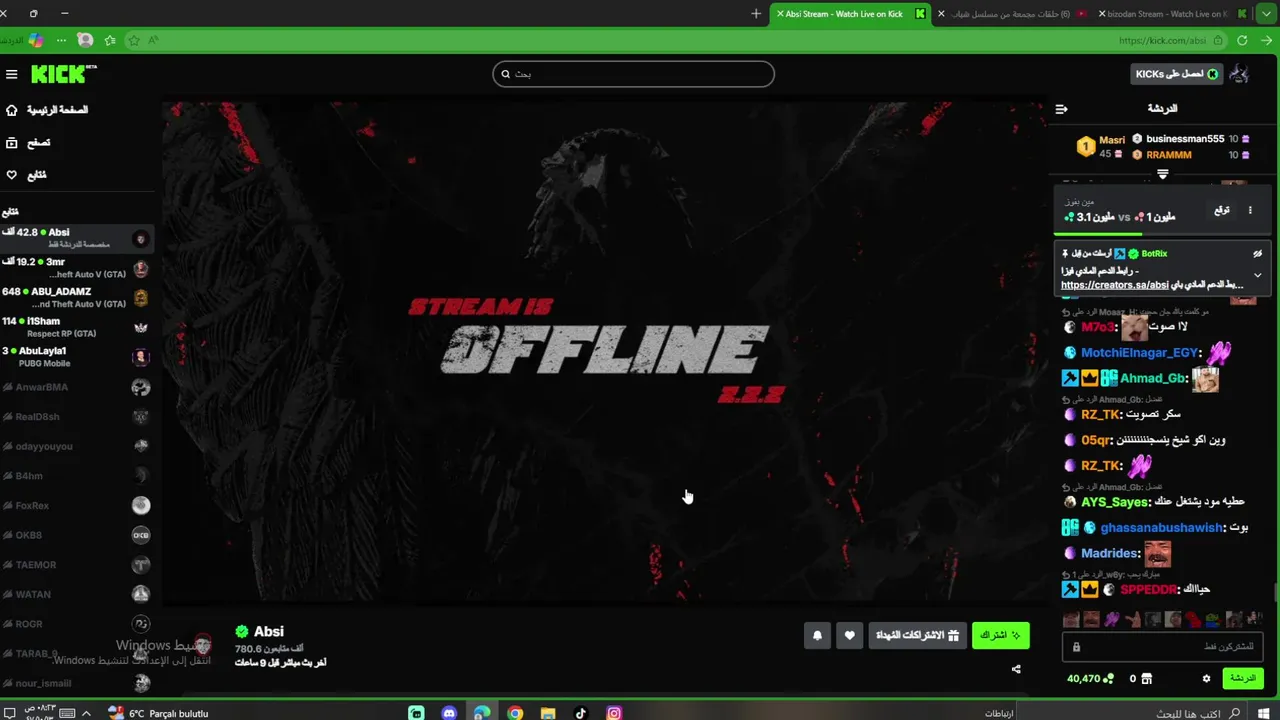Open AnwarBMA offline channel in sidebar
This screenshot has height=720, width=1280.
point(77,387)
